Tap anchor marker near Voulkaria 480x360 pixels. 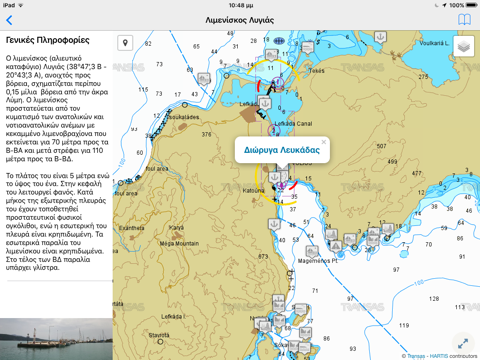[x=380, y=37]
